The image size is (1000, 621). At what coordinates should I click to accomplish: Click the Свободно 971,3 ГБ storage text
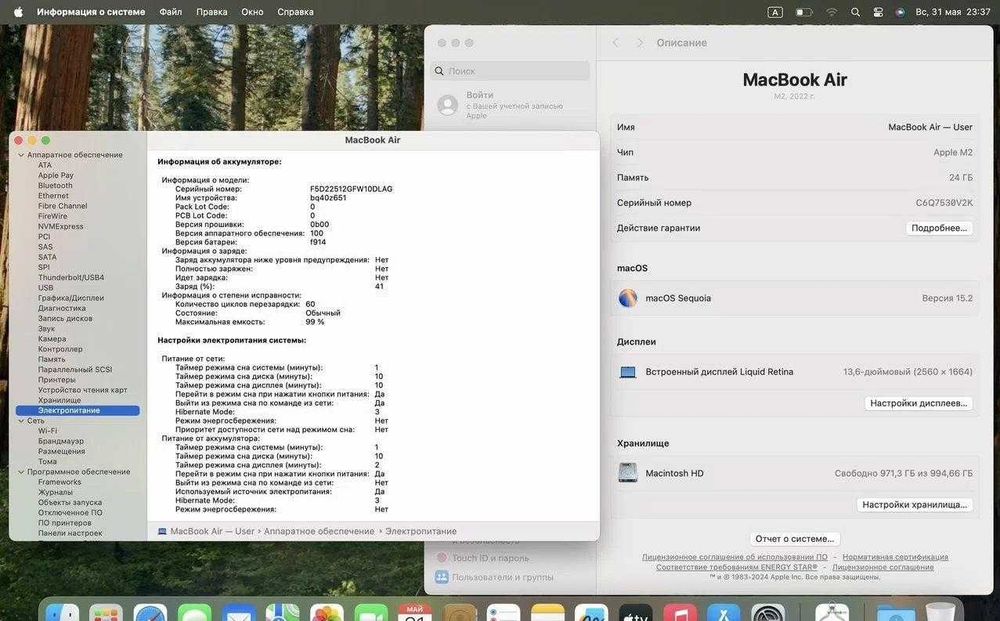pos(903,473)
